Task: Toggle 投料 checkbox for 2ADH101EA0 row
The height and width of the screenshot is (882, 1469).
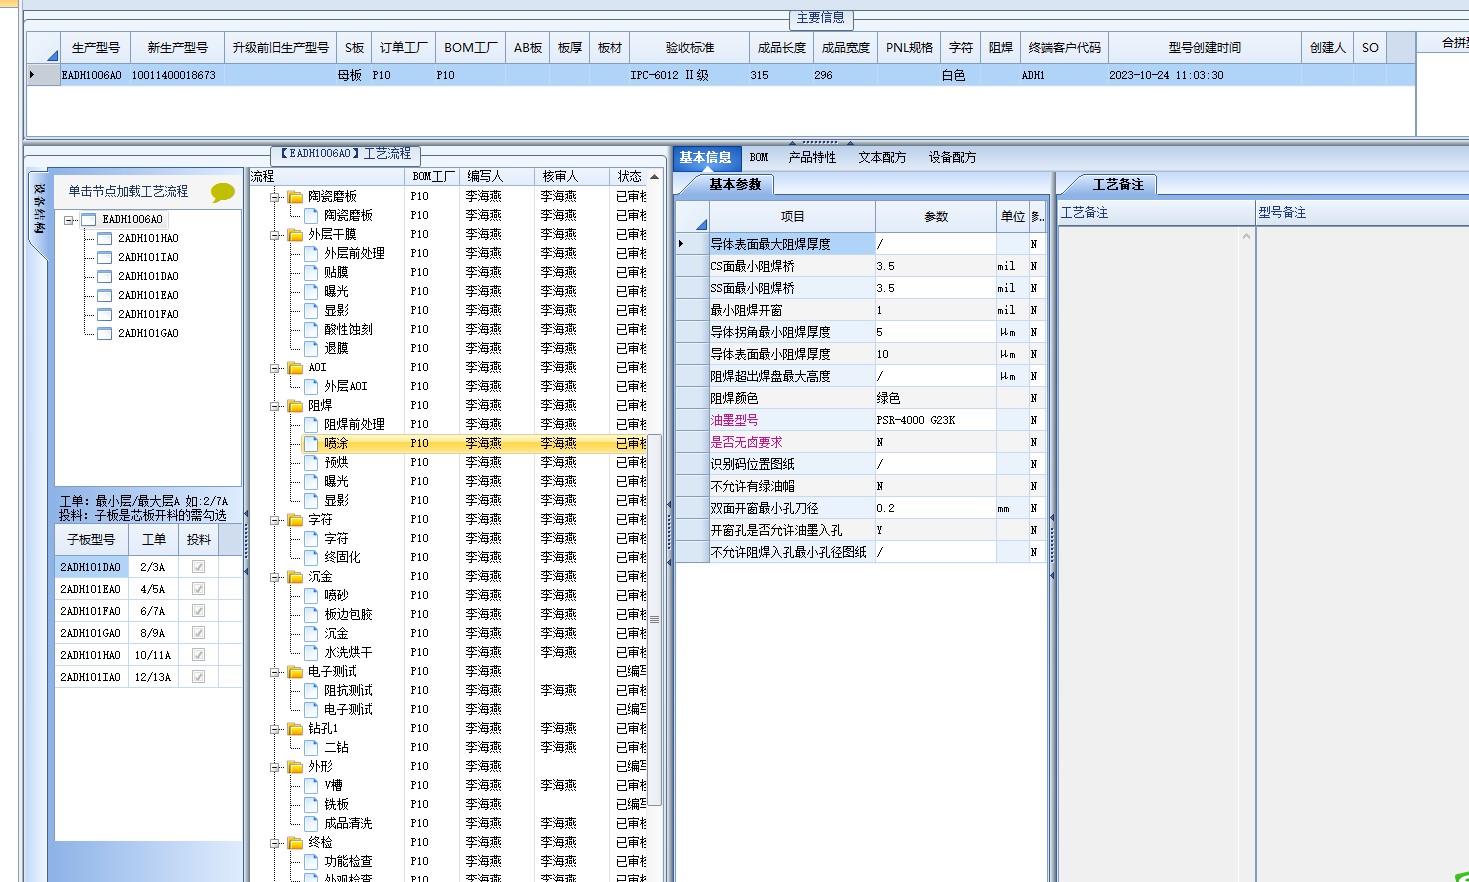Action: click(198, 589)
